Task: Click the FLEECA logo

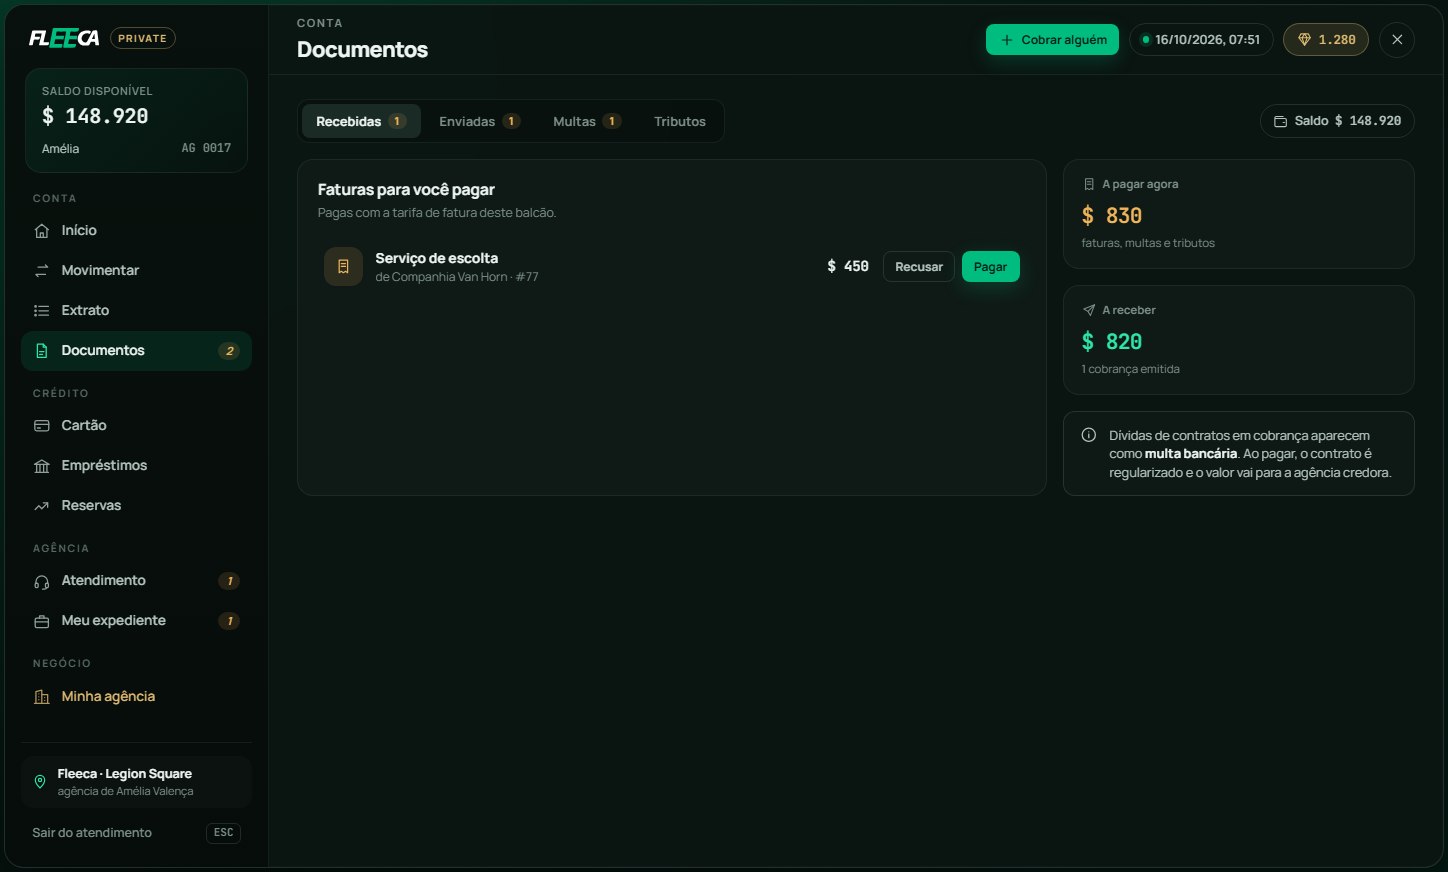Action: coord(64,38)
